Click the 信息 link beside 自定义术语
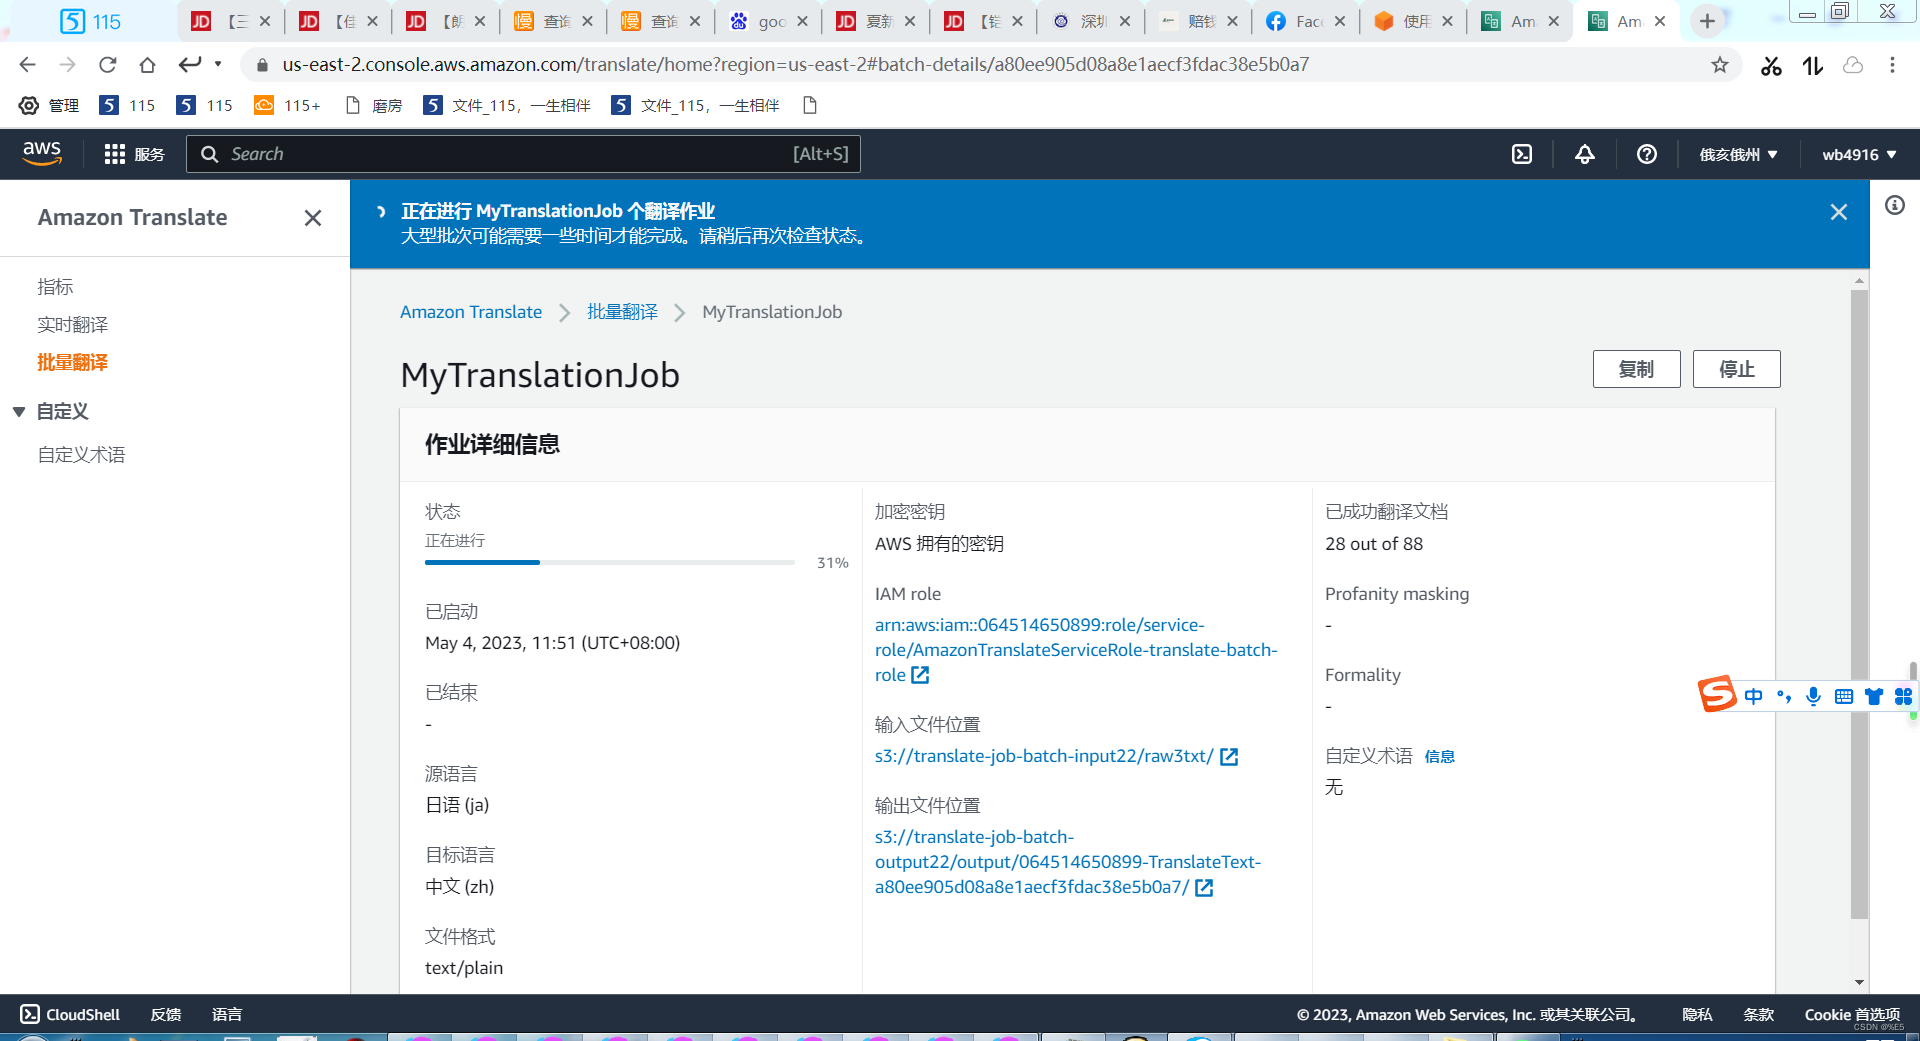Viewport: 1920px width, 1041px height. tap(1439, 757)
